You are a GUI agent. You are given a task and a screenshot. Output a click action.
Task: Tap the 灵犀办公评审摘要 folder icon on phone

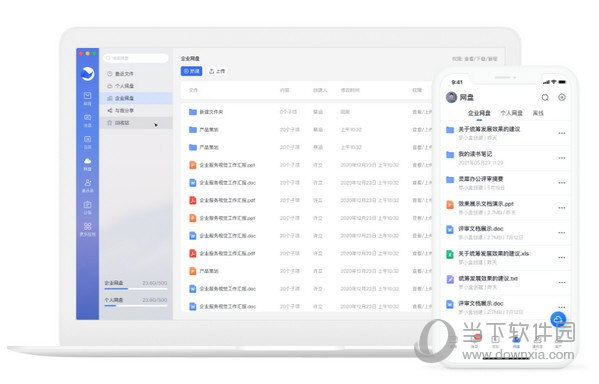tap(450, 179)
